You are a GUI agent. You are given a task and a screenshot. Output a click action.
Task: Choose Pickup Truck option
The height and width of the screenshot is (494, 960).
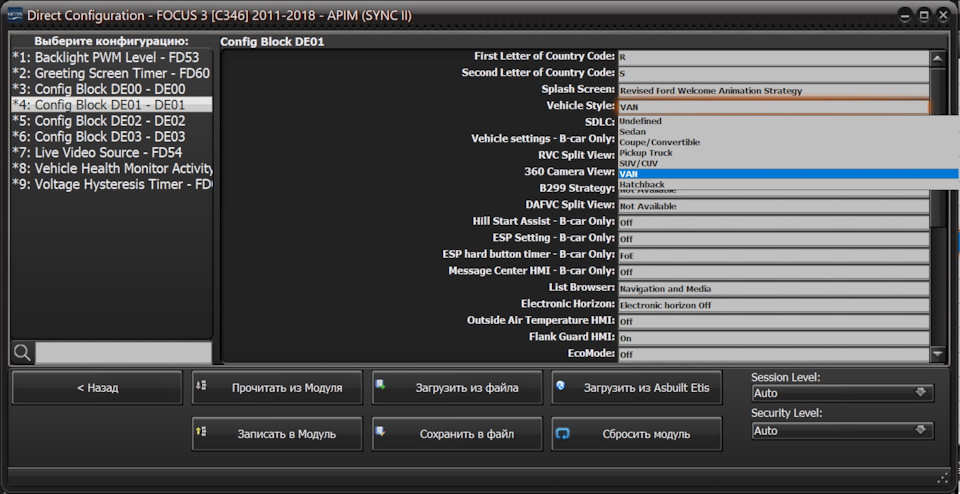[x=789, y=152]
